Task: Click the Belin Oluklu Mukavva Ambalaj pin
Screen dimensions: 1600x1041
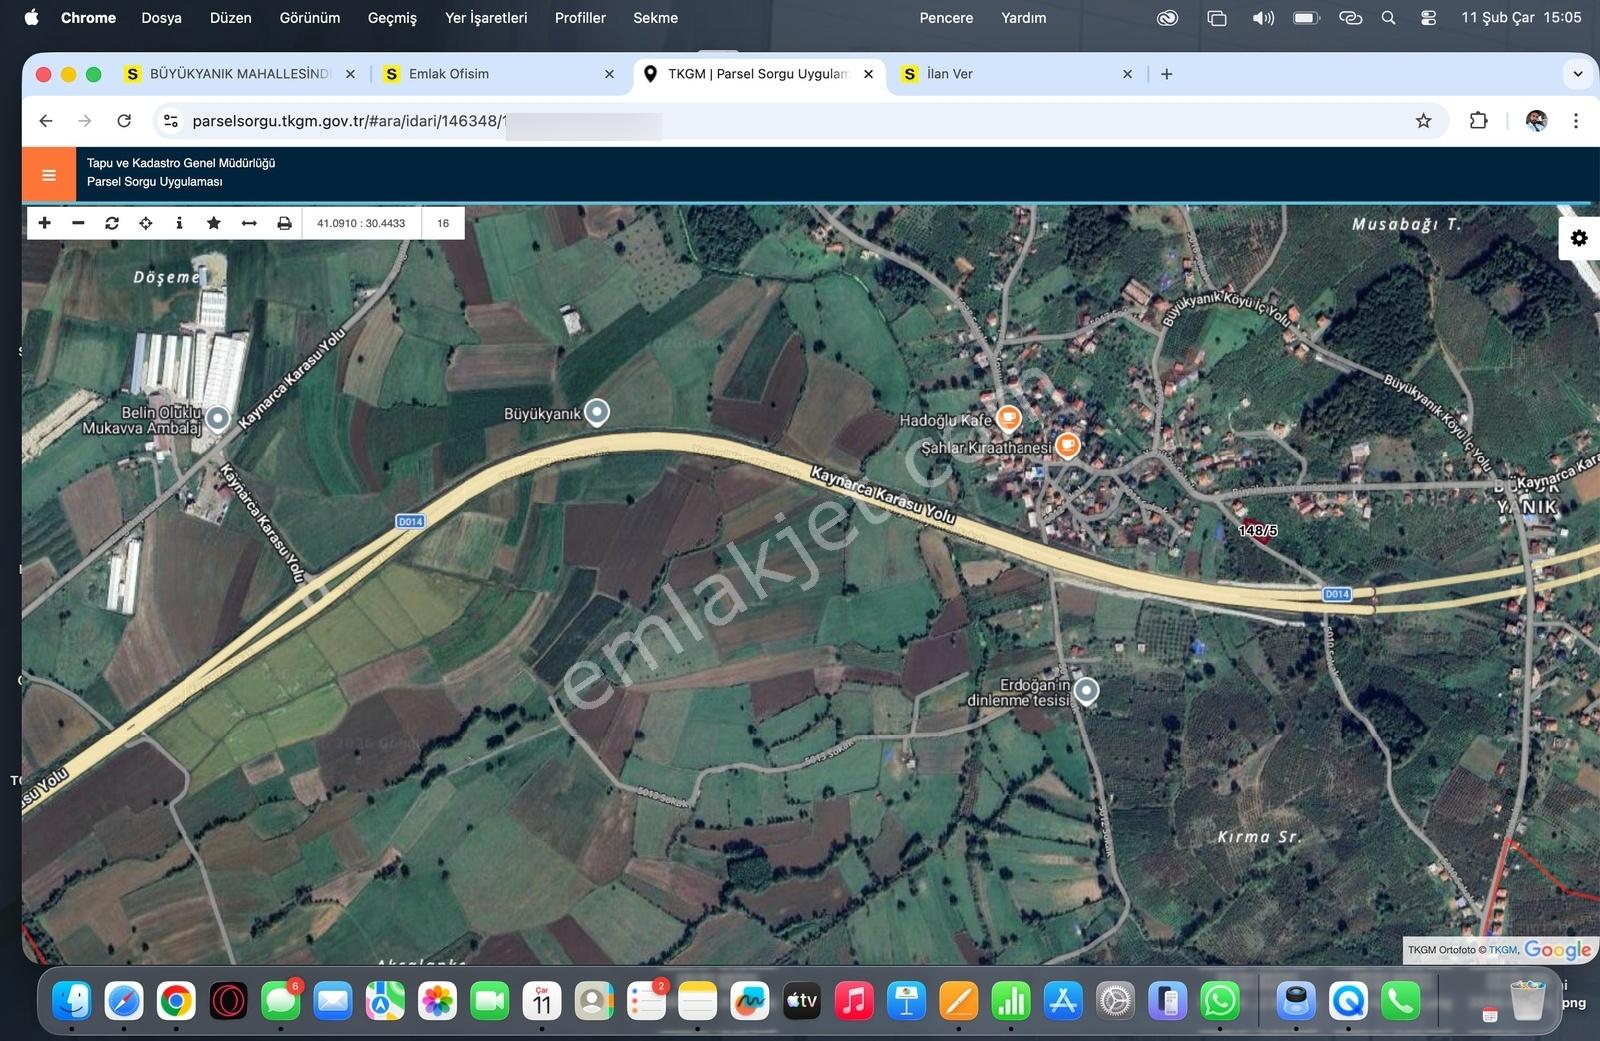Action: (x=218, y=419)
